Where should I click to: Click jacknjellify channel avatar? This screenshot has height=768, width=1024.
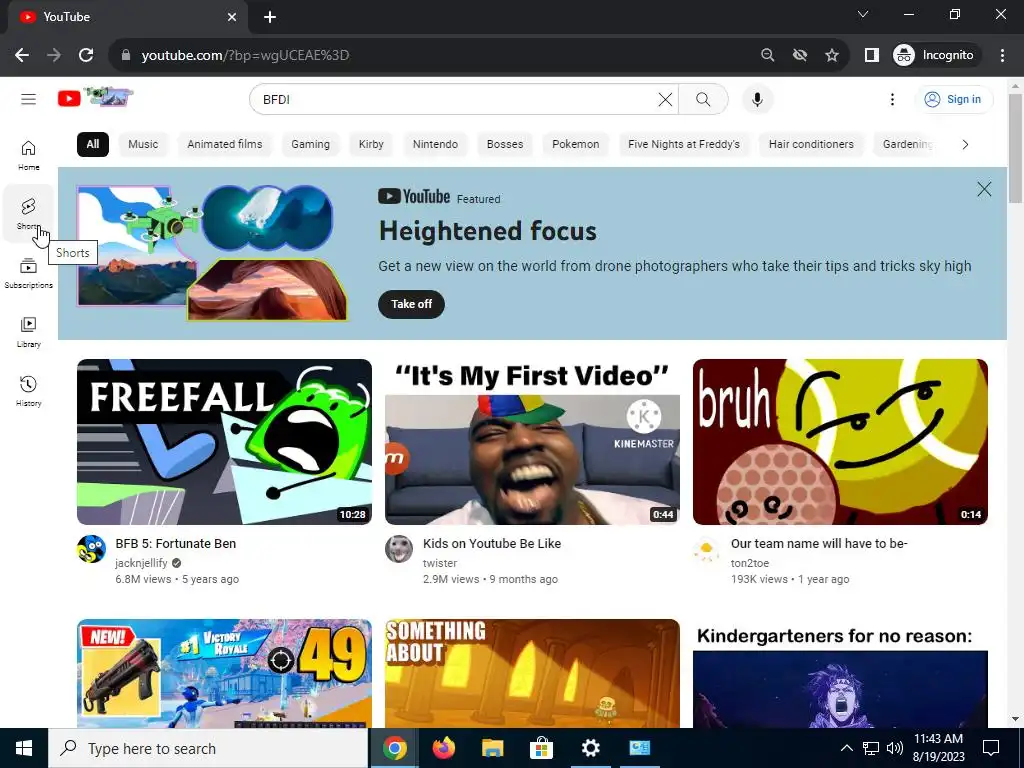[91, 549]
